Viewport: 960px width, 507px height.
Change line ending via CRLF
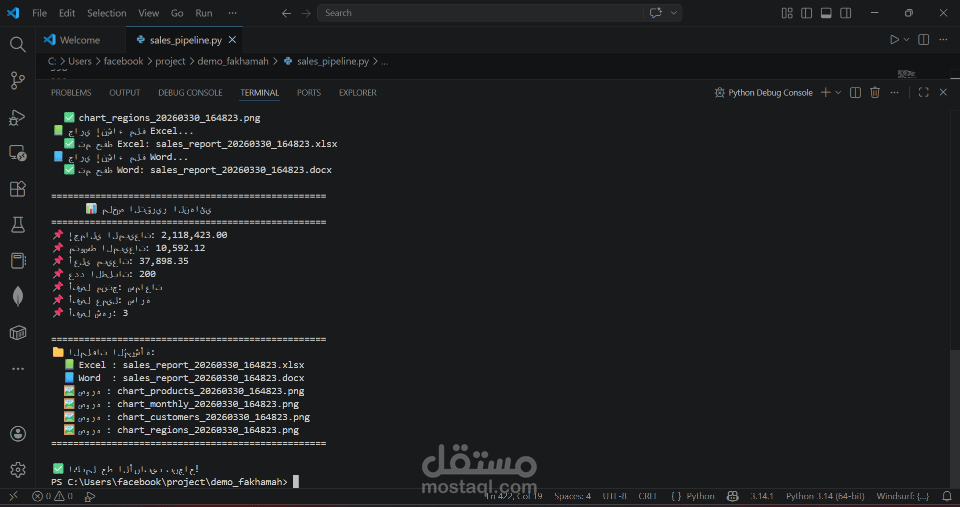tap(647, 496)
